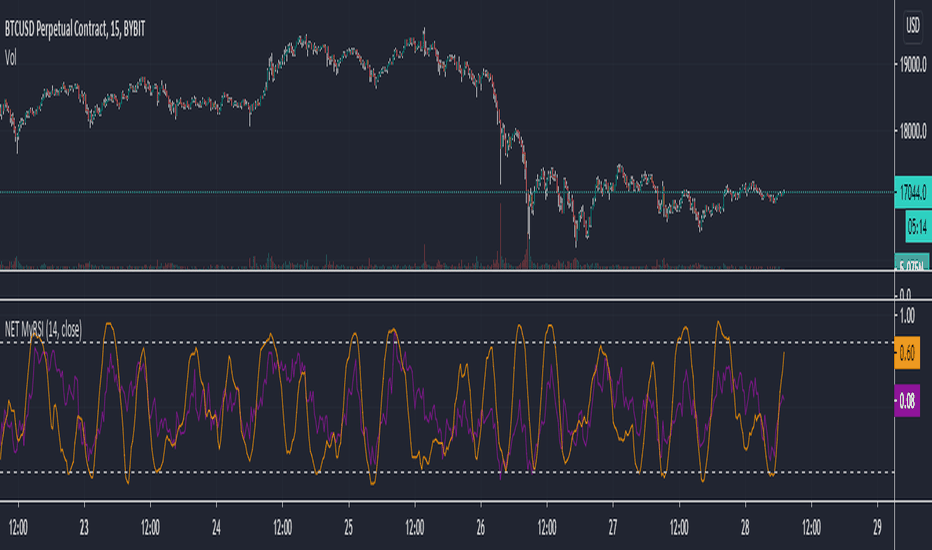Select the BTCUSD Perpetual Contract symbol title

point(75,29)
